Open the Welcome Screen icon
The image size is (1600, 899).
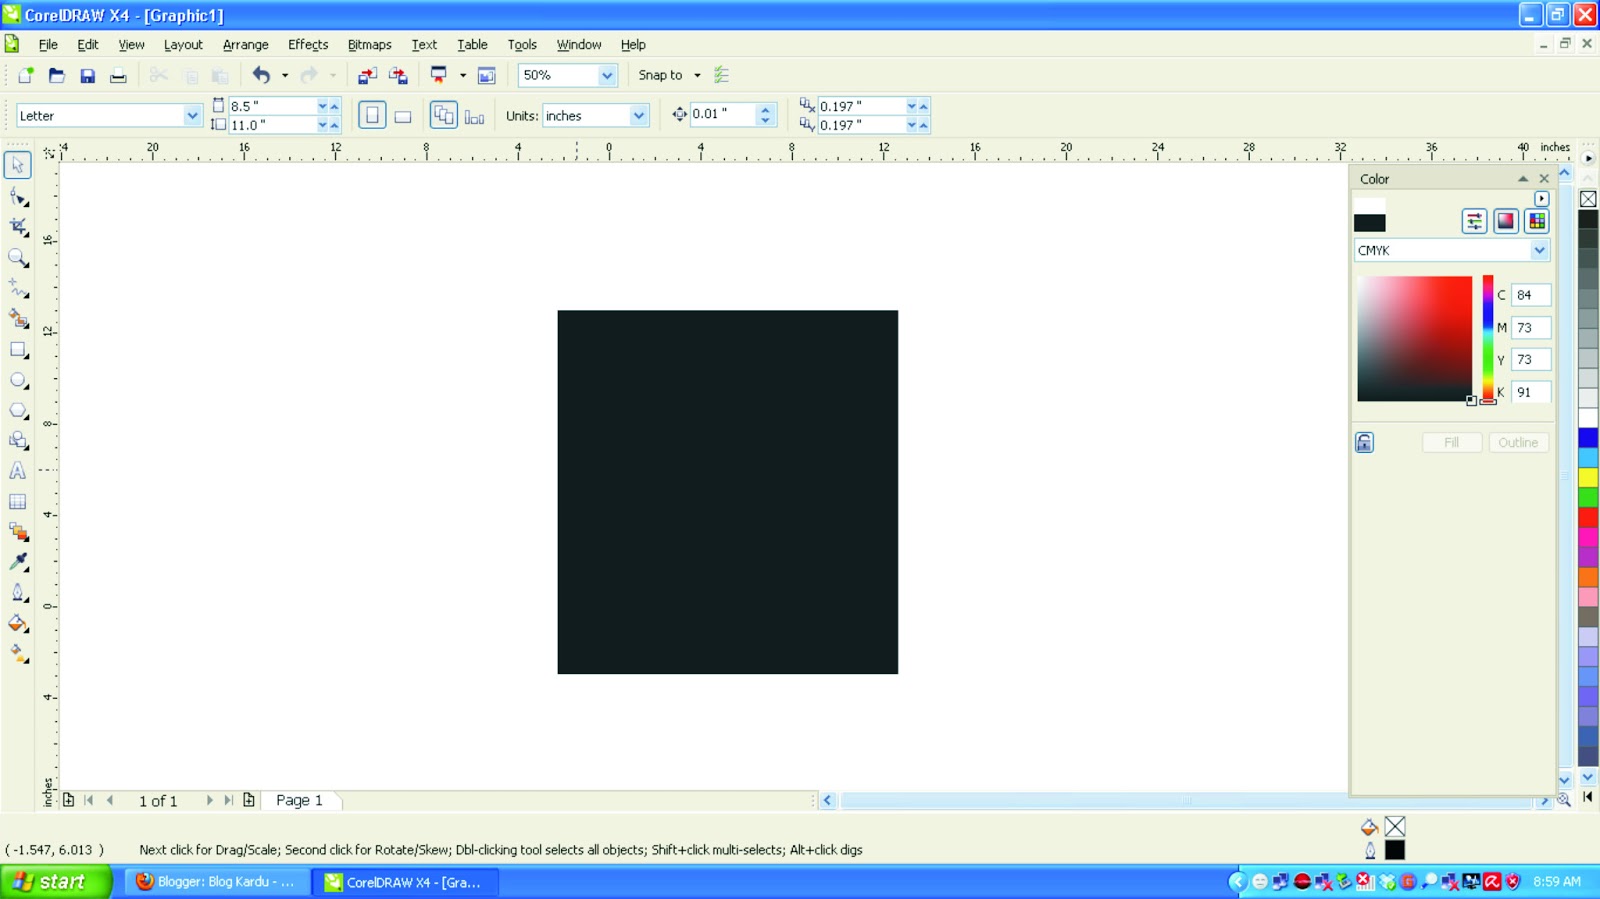coord(487,75)
